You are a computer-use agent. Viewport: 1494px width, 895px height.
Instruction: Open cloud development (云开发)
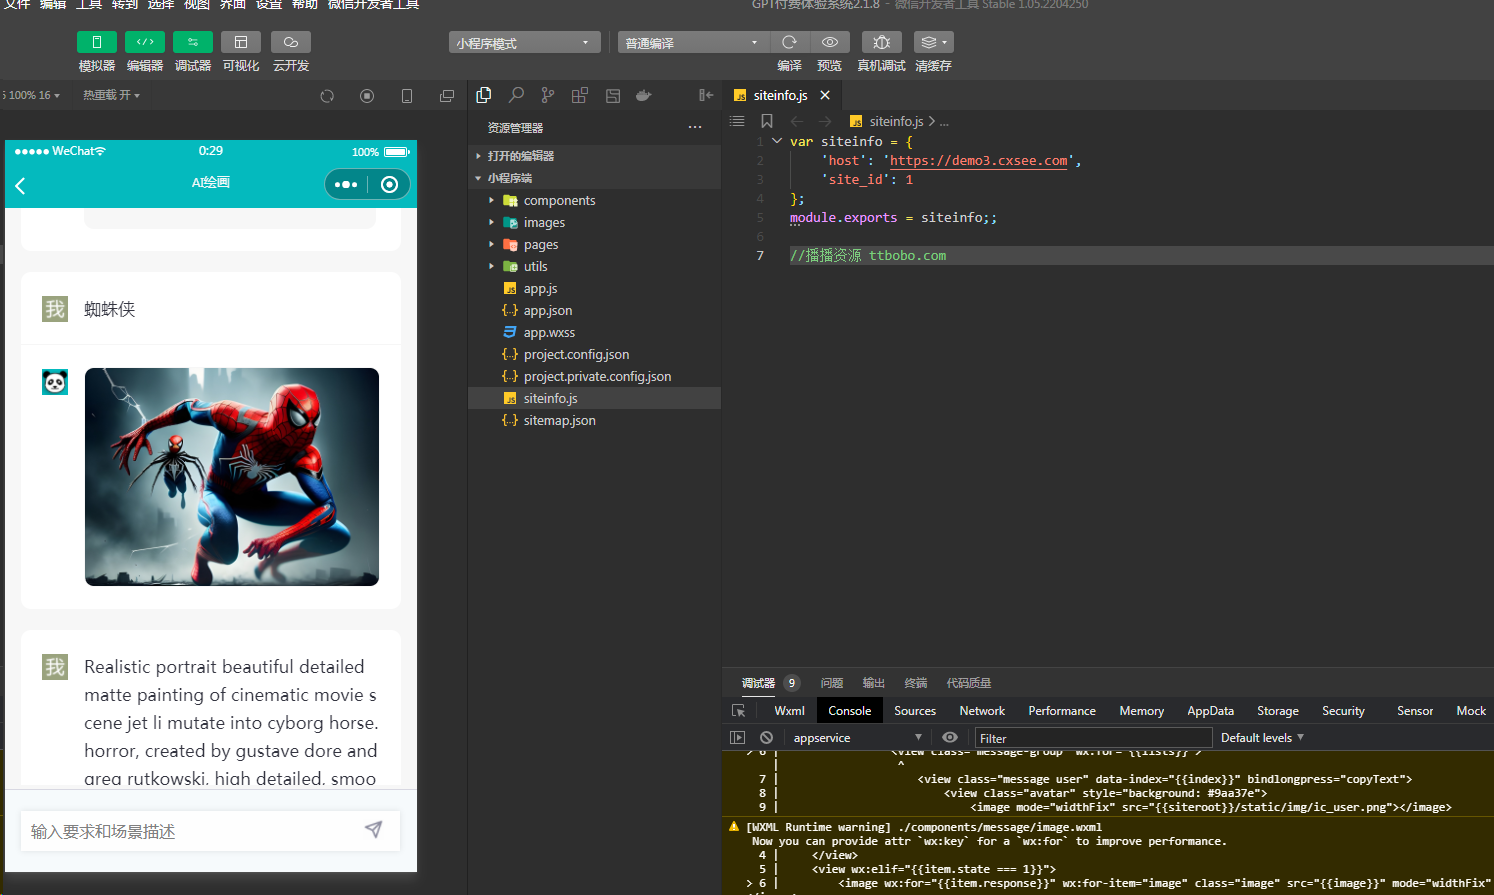coord(291,42)
